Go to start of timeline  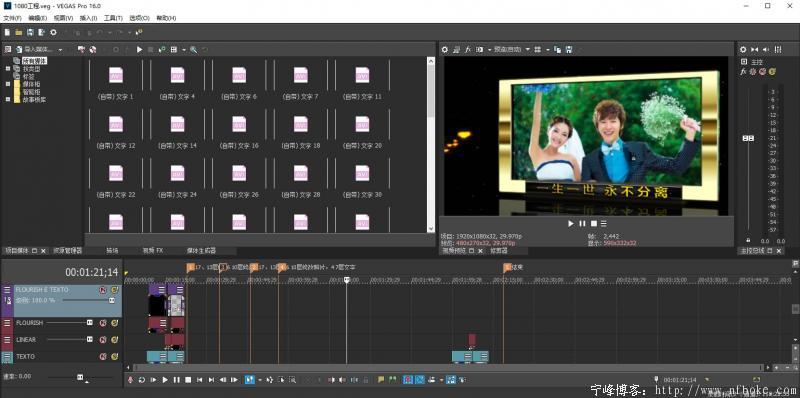click(x=199, y=380)
